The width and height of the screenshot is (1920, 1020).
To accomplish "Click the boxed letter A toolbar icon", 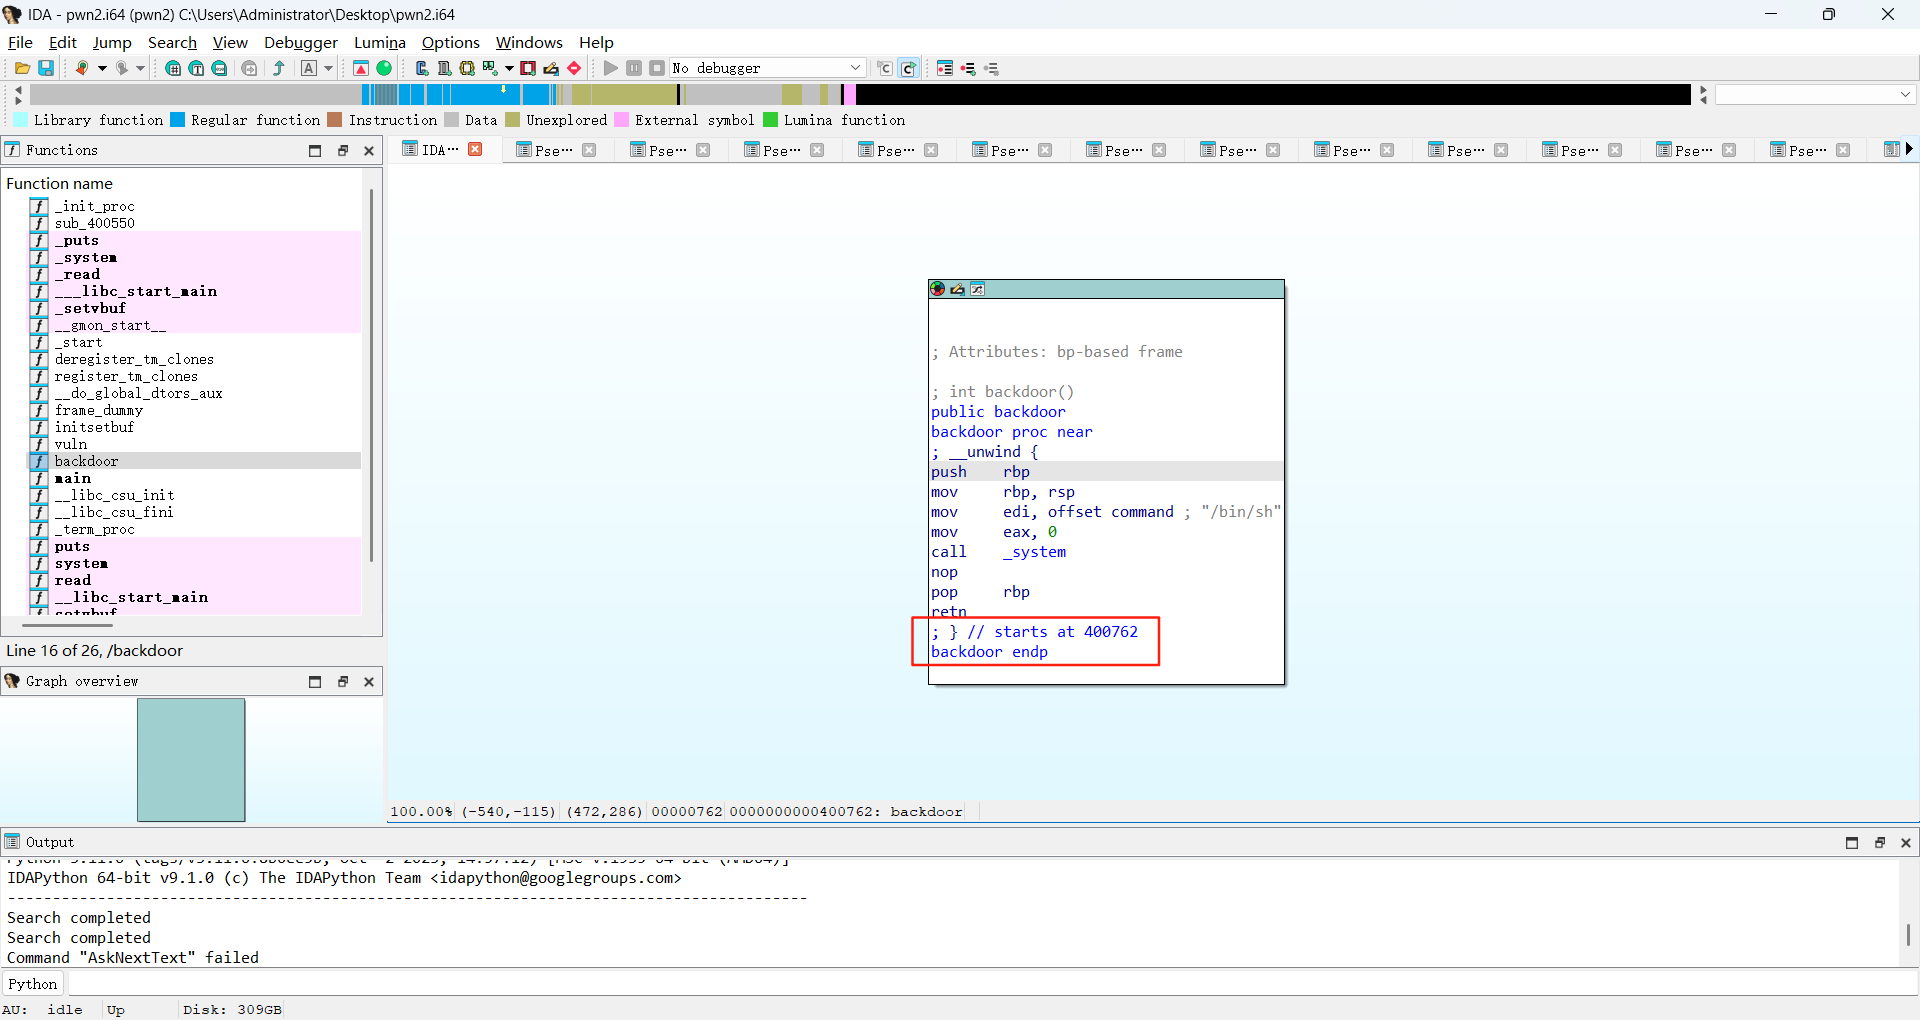I will pyautogui.click(x=309, y=68).
